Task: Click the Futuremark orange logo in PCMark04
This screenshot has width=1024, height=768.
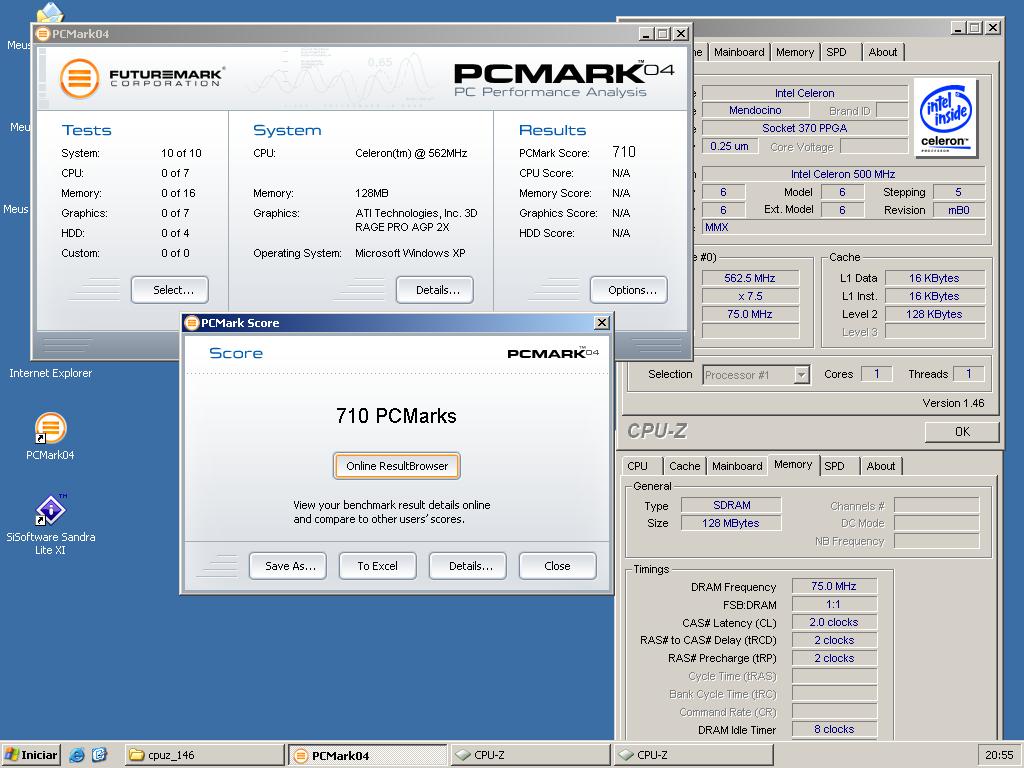Action: pyautogui.click(x=80, y=78)
